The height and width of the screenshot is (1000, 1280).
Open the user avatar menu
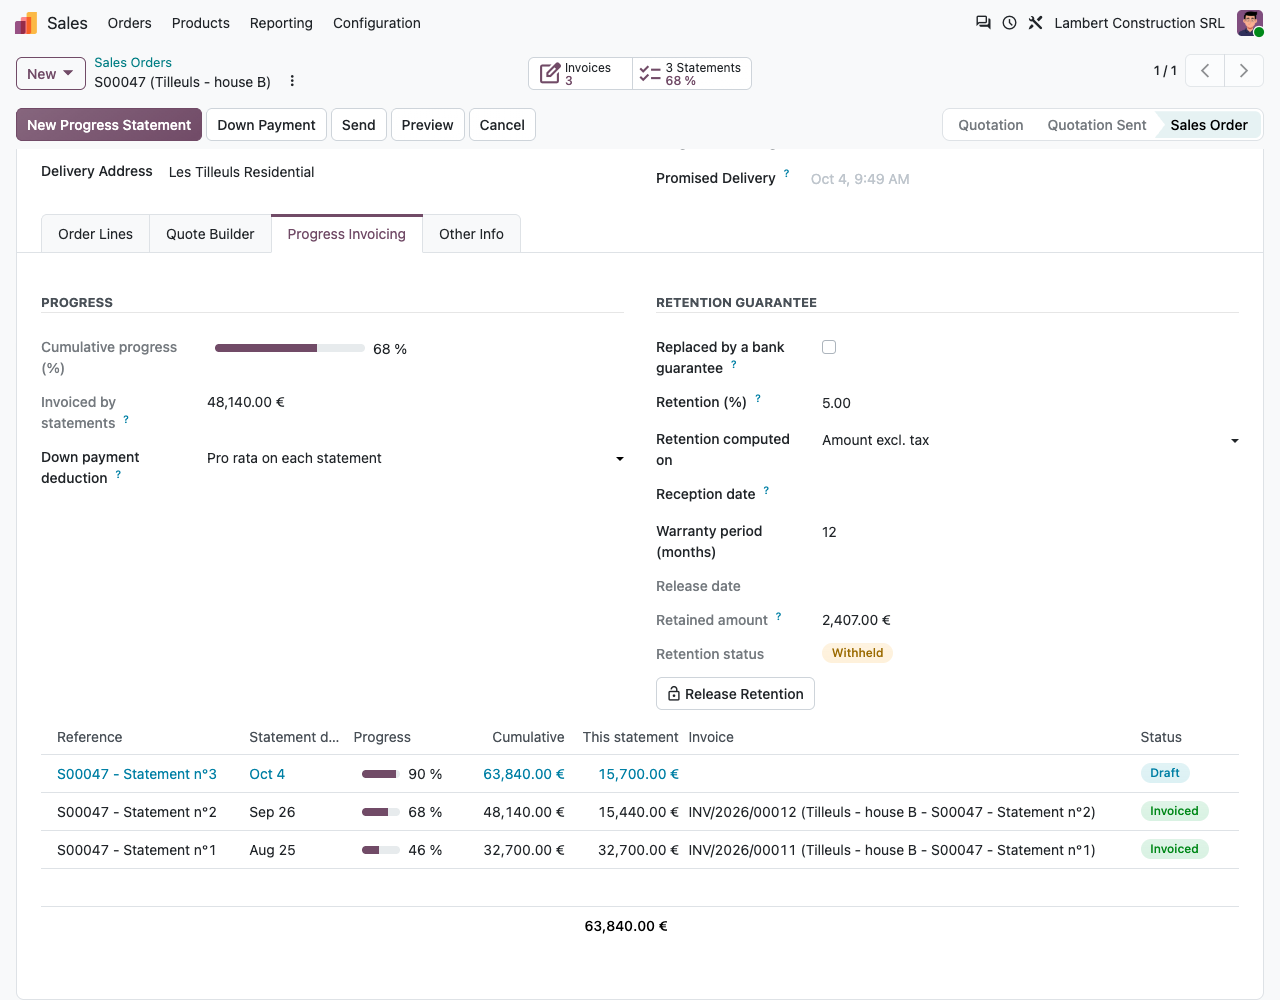pyautogui.click(x=1250, y=23)
